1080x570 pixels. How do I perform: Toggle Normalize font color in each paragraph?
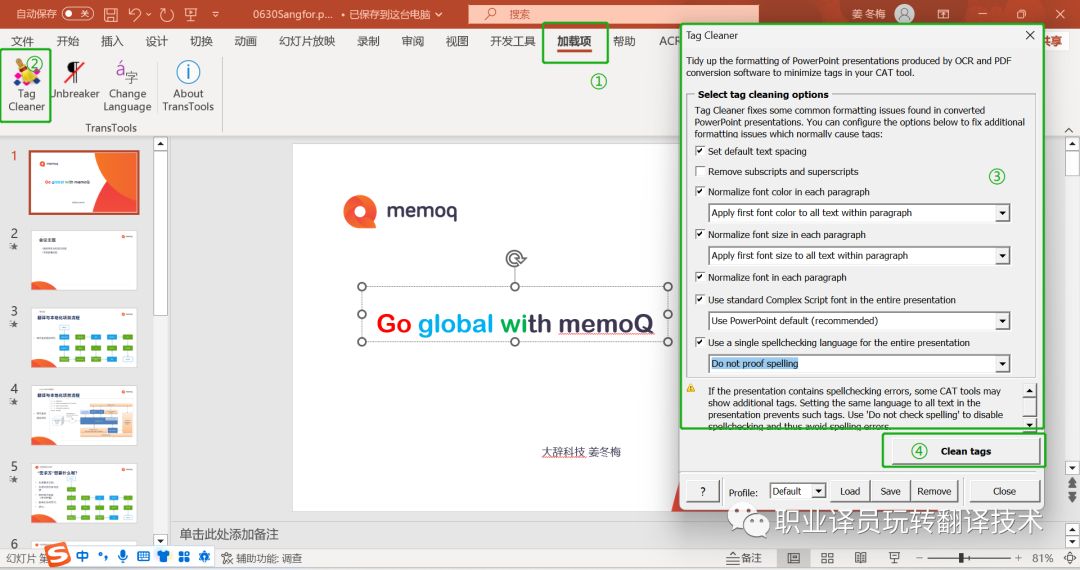[700, 191]
